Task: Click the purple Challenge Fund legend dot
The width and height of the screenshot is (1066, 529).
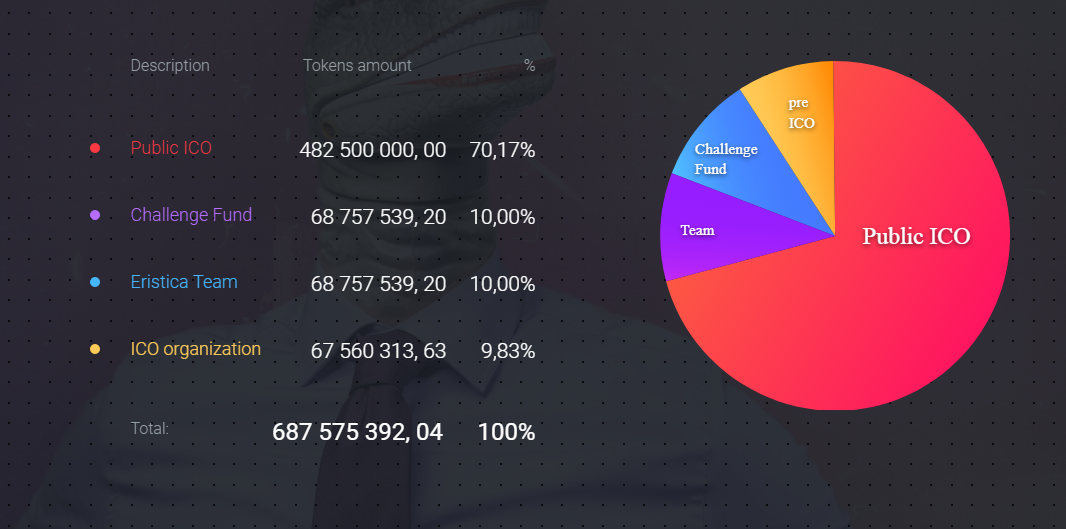Action: 95,215
